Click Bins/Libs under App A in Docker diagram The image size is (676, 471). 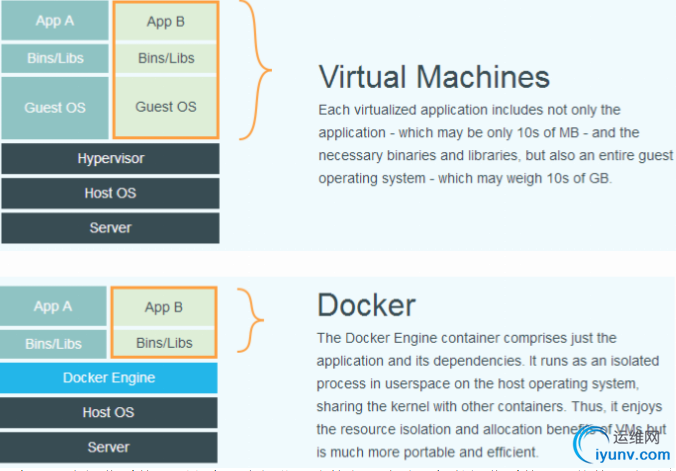[53, 344]
